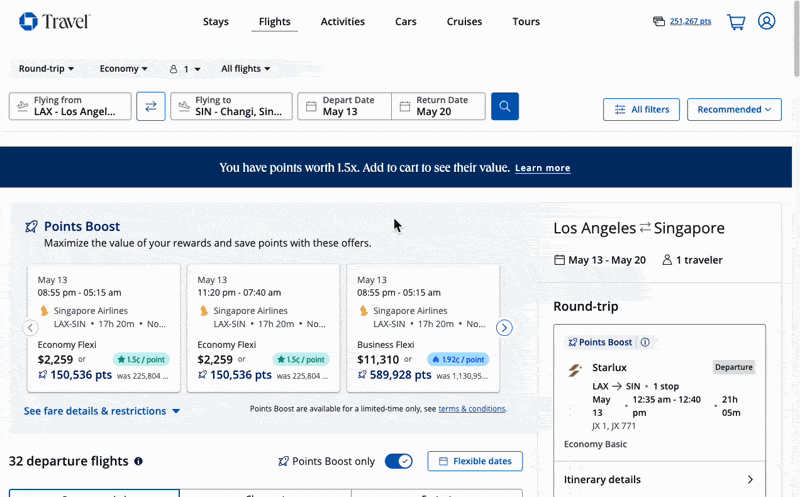This screenshot has width=800, height=497.
Task: Click the Depart Date May 13 field
Action: tap(344, 106)
